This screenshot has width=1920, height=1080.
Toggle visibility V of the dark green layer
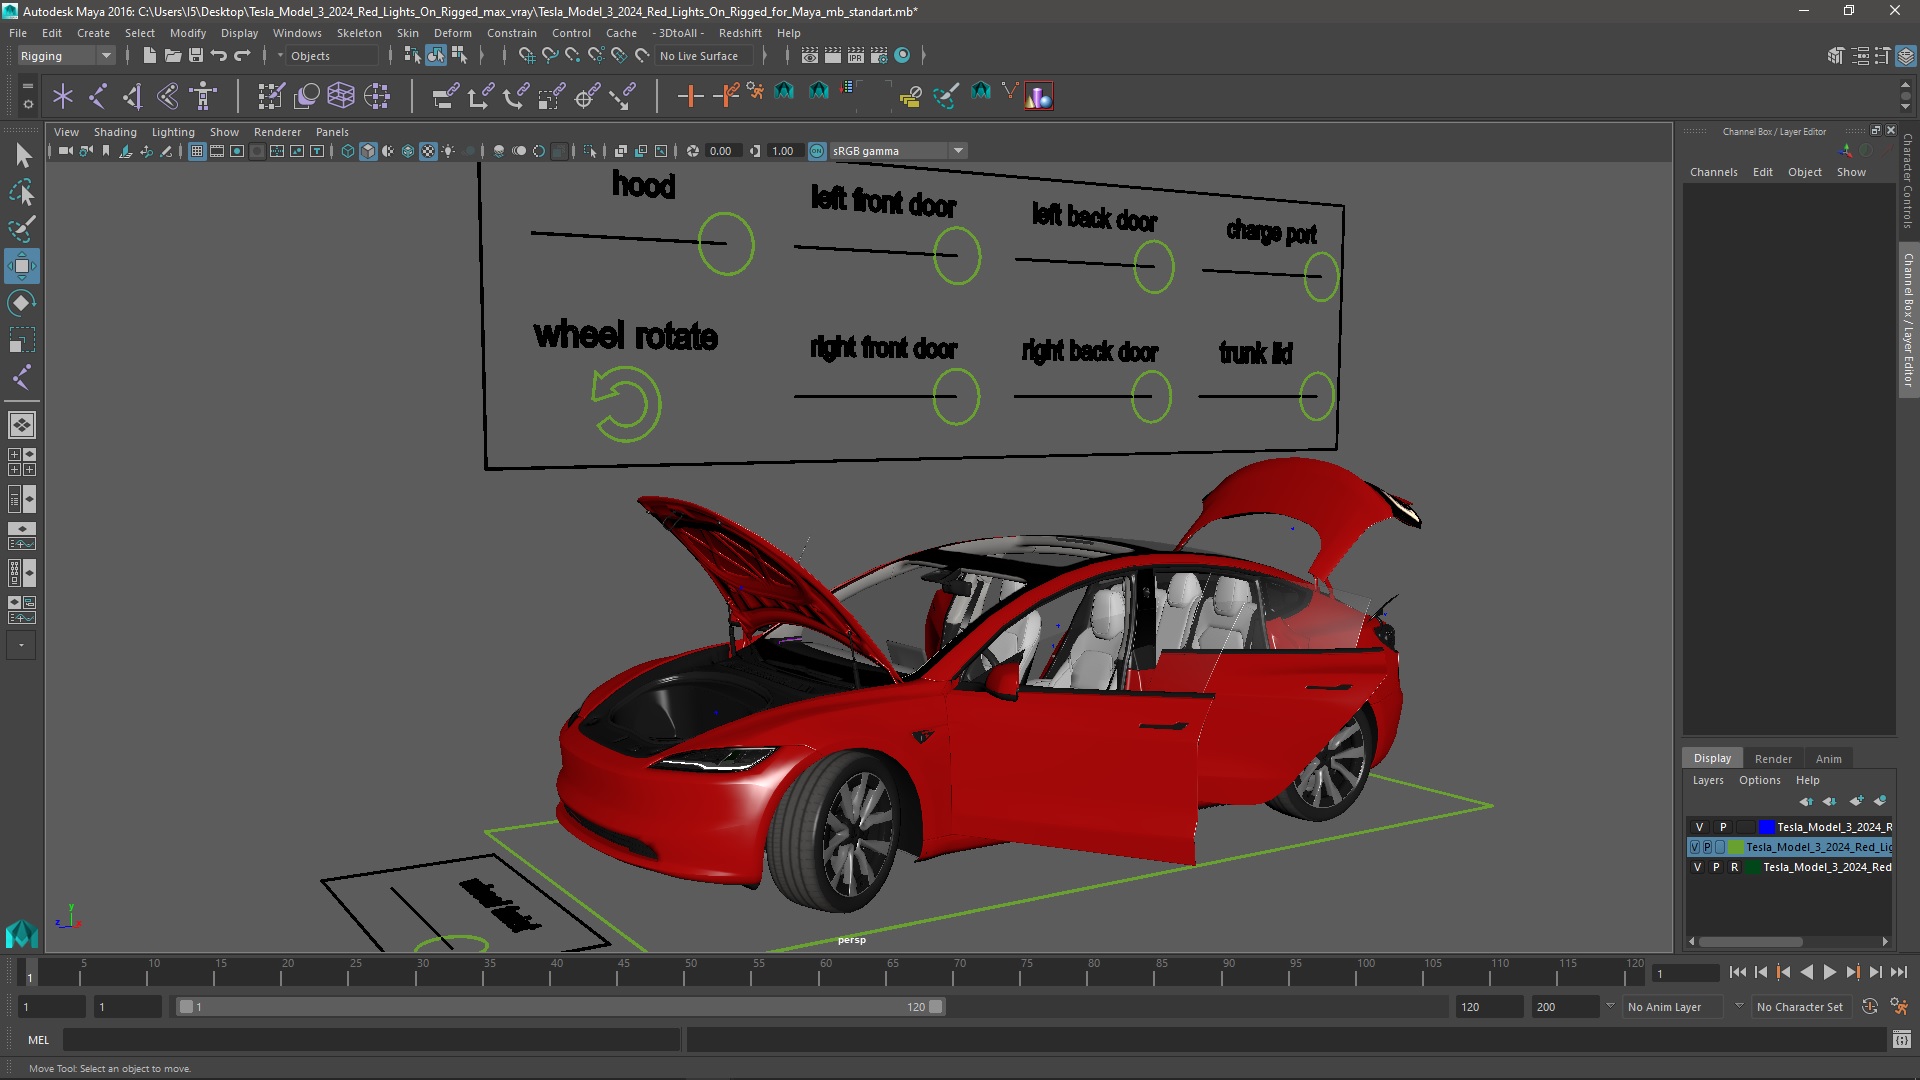[x=1697, y=867]
